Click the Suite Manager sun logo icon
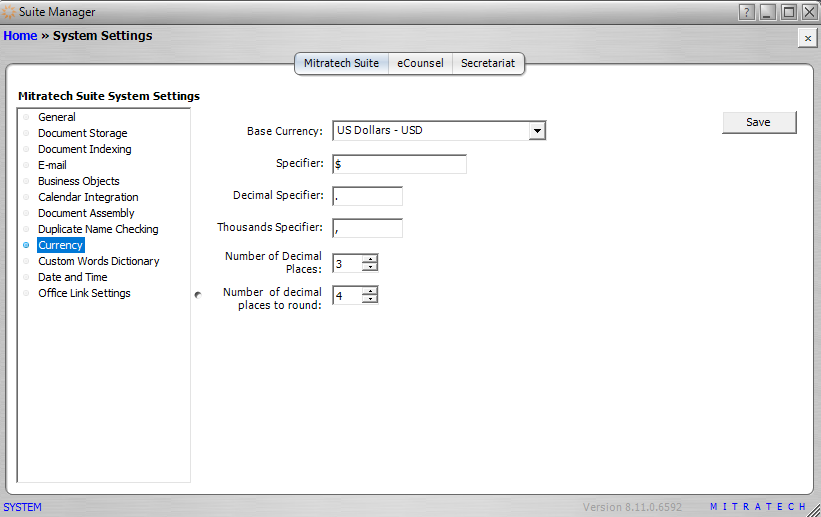The image size is (821, 517). pos(9,12)
